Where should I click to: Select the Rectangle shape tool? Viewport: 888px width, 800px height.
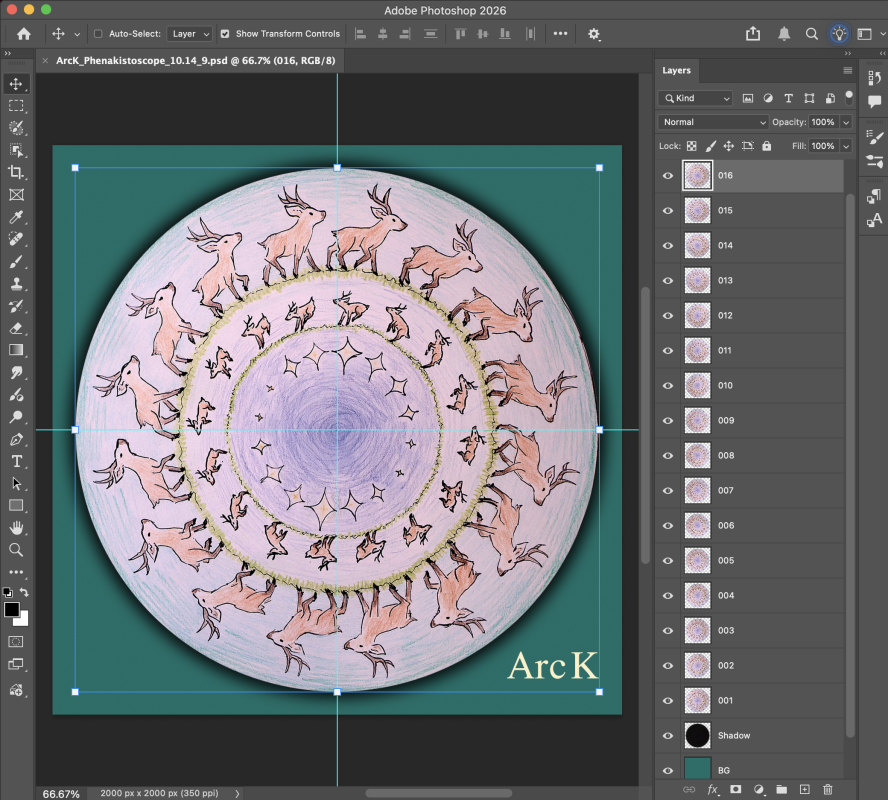coord(16,506)
